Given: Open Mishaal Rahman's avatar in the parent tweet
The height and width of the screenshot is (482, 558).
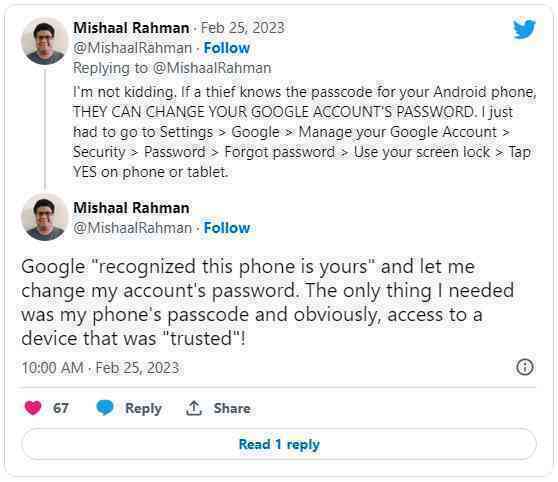Looking at the screenshot, I should (44, 41).
